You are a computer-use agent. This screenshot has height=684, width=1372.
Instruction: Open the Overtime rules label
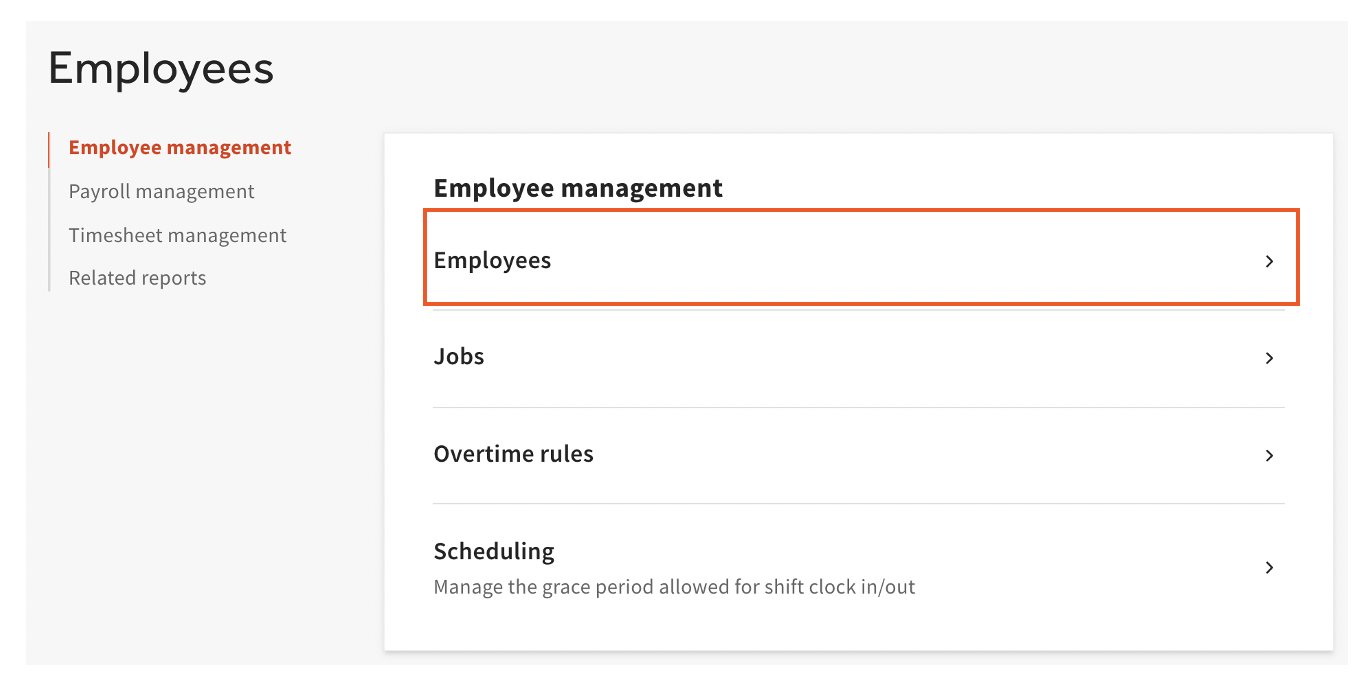pos(513,453)
